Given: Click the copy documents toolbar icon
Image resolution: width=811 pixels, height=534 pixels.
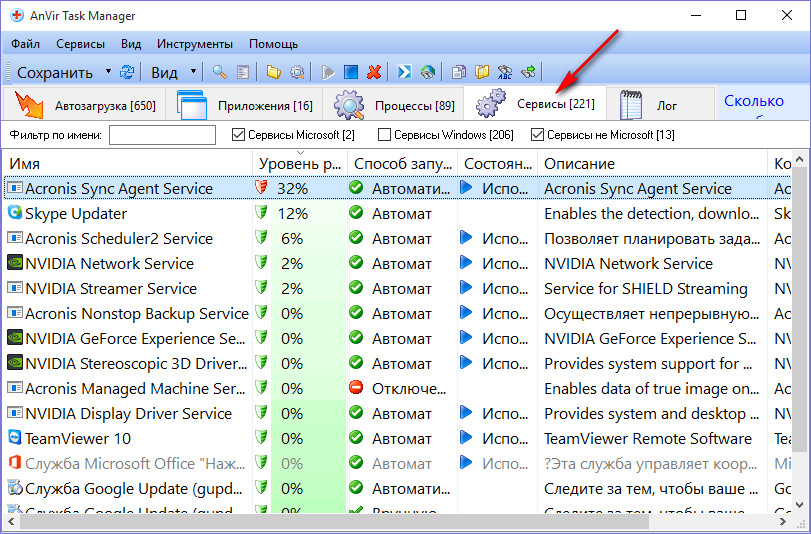Looking at the screenshot, I should click(459, 72).
